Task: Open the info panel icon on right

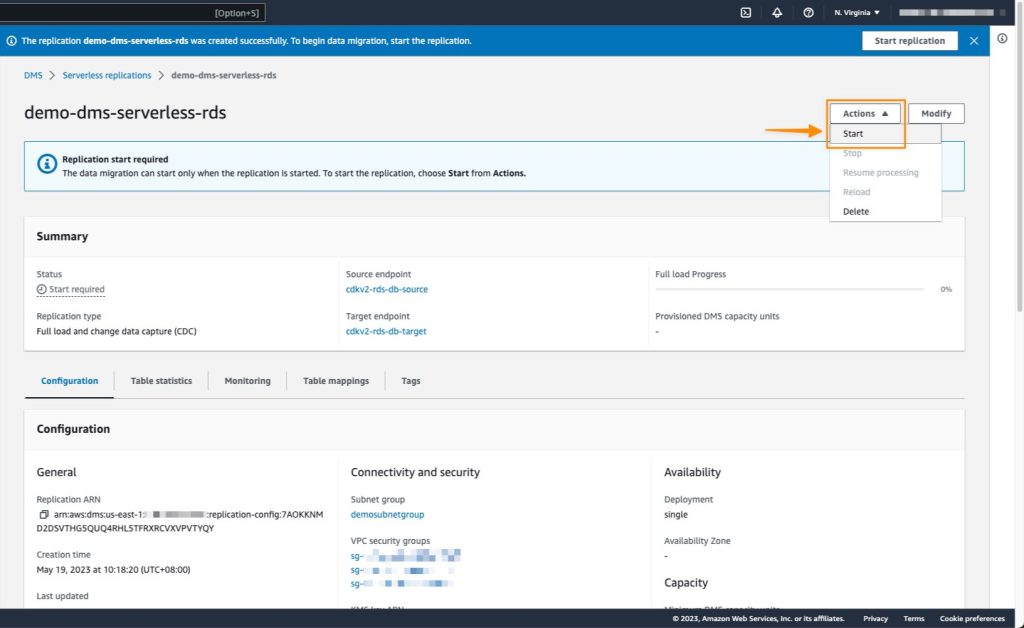Action: [x=1002, y=39]
